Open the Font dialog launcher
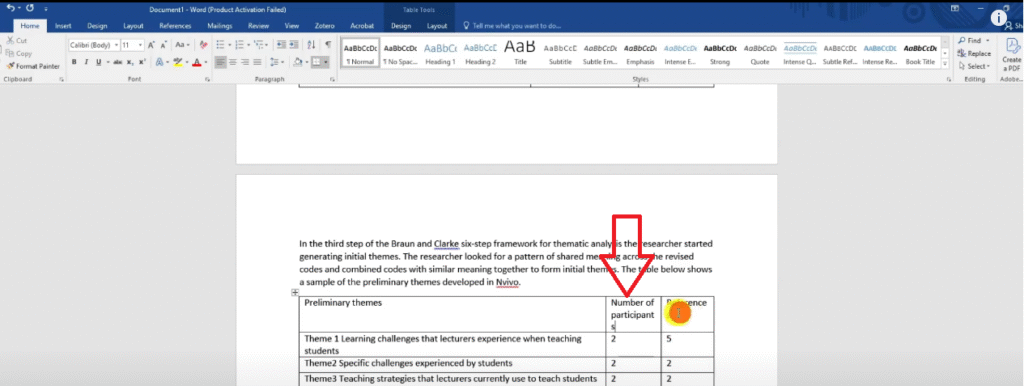Image resolution: width=1024 pixels, height=386 pixels. coord(208,79)
